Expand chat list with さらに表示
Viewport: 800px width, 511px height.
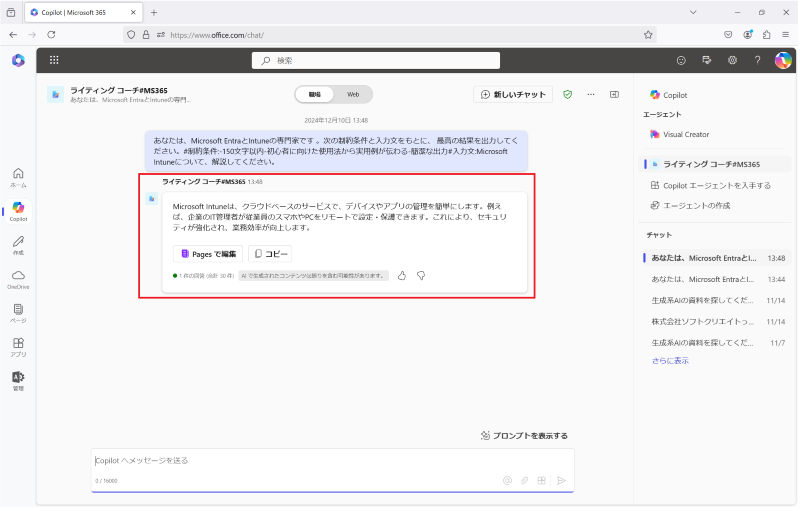coord(670,361)
